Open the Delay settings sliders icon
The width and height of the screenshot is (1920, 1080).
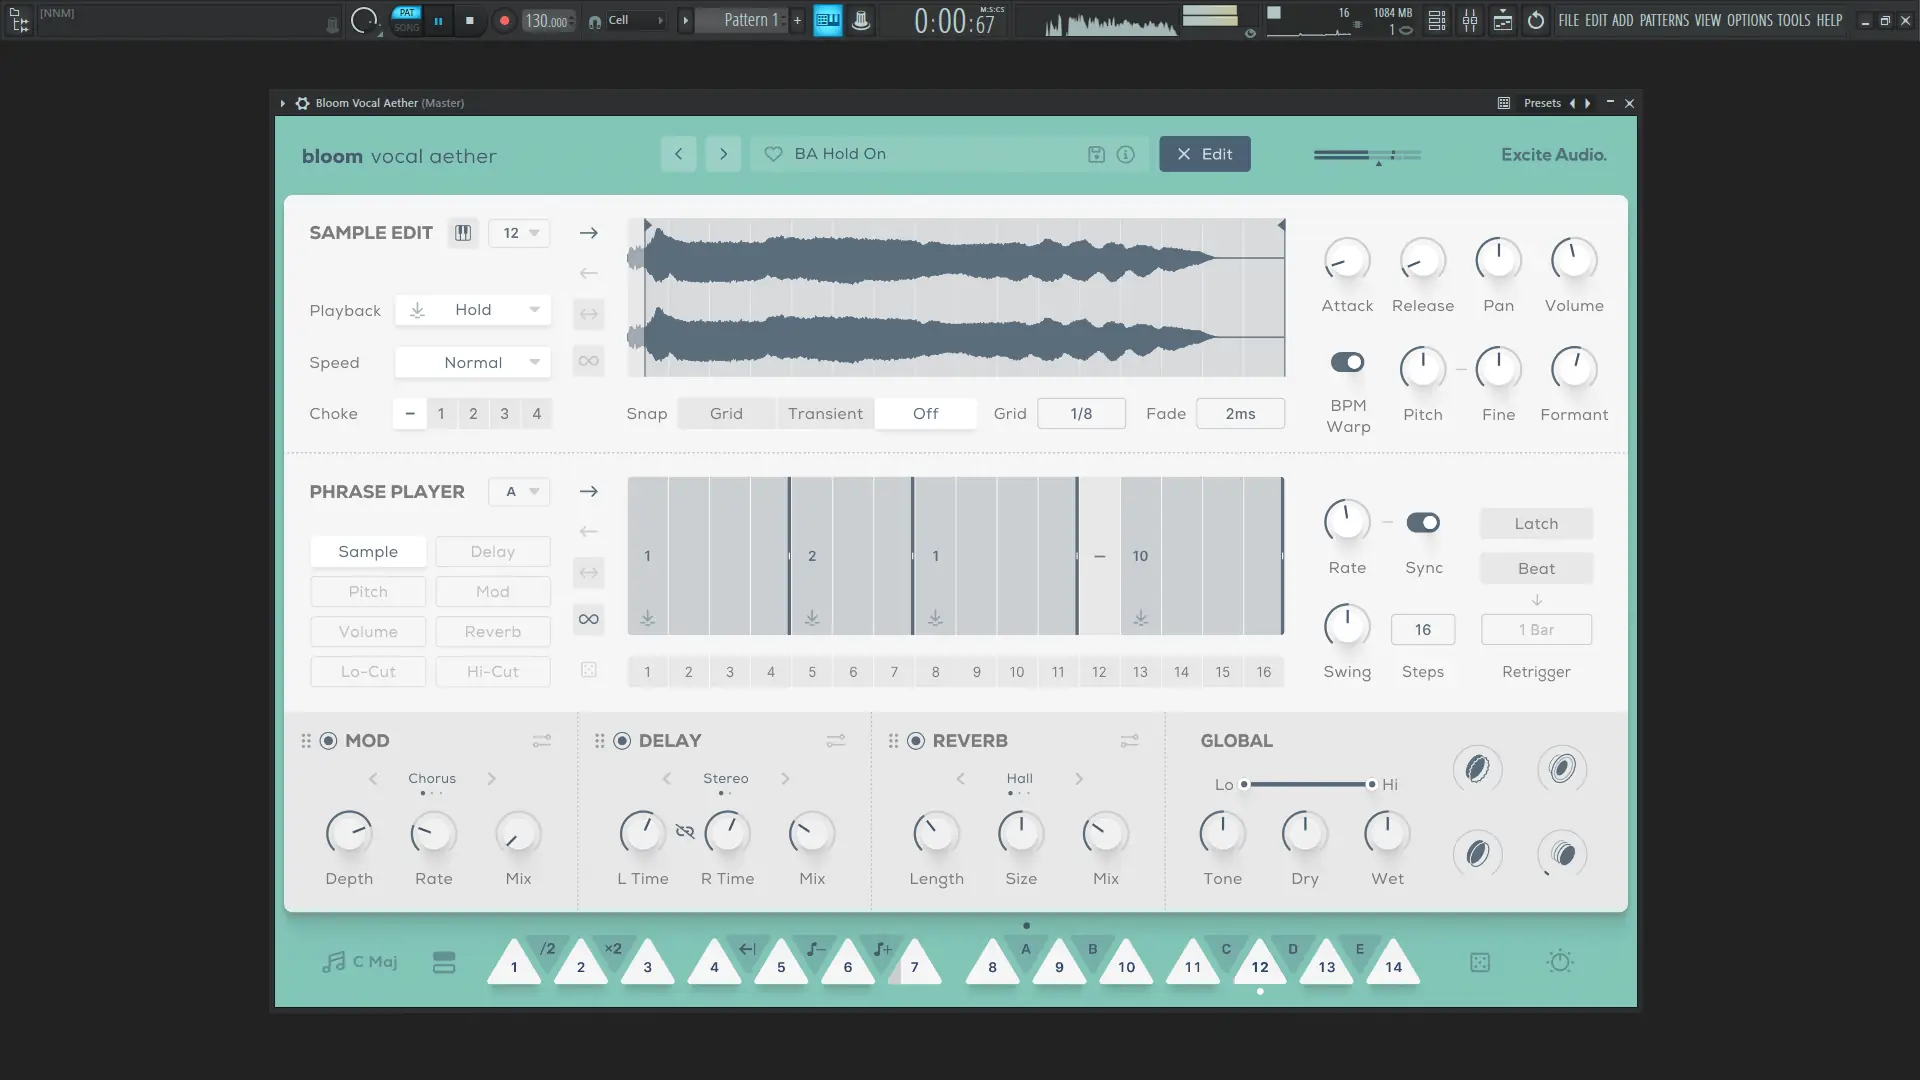pyautogui.click(x=836, y=741)
